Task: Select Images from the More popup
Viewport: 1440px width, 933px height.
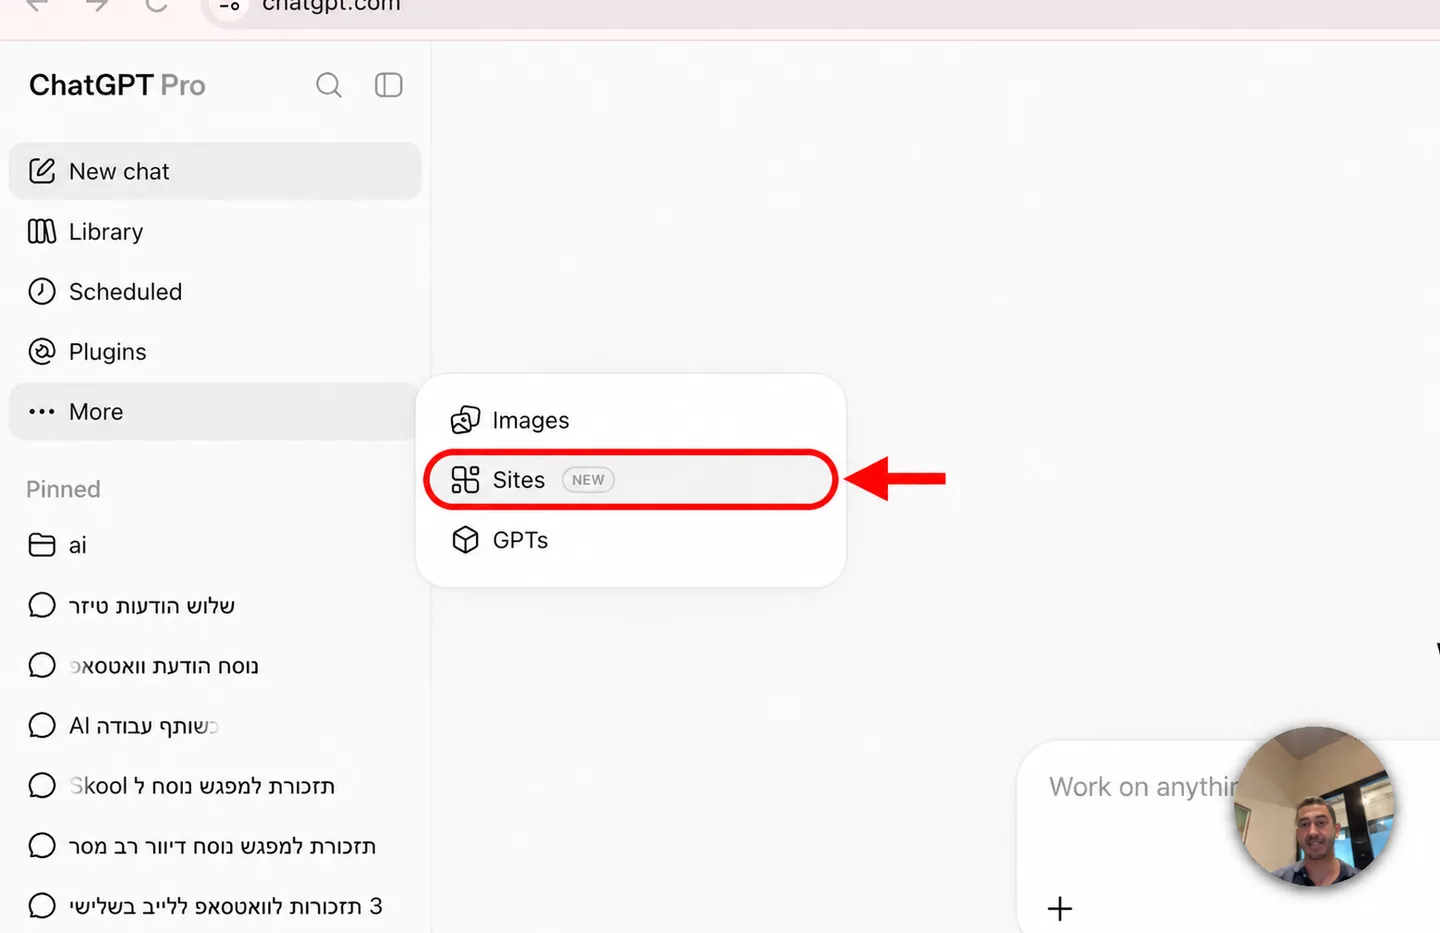Action: [x=631, y=420]
